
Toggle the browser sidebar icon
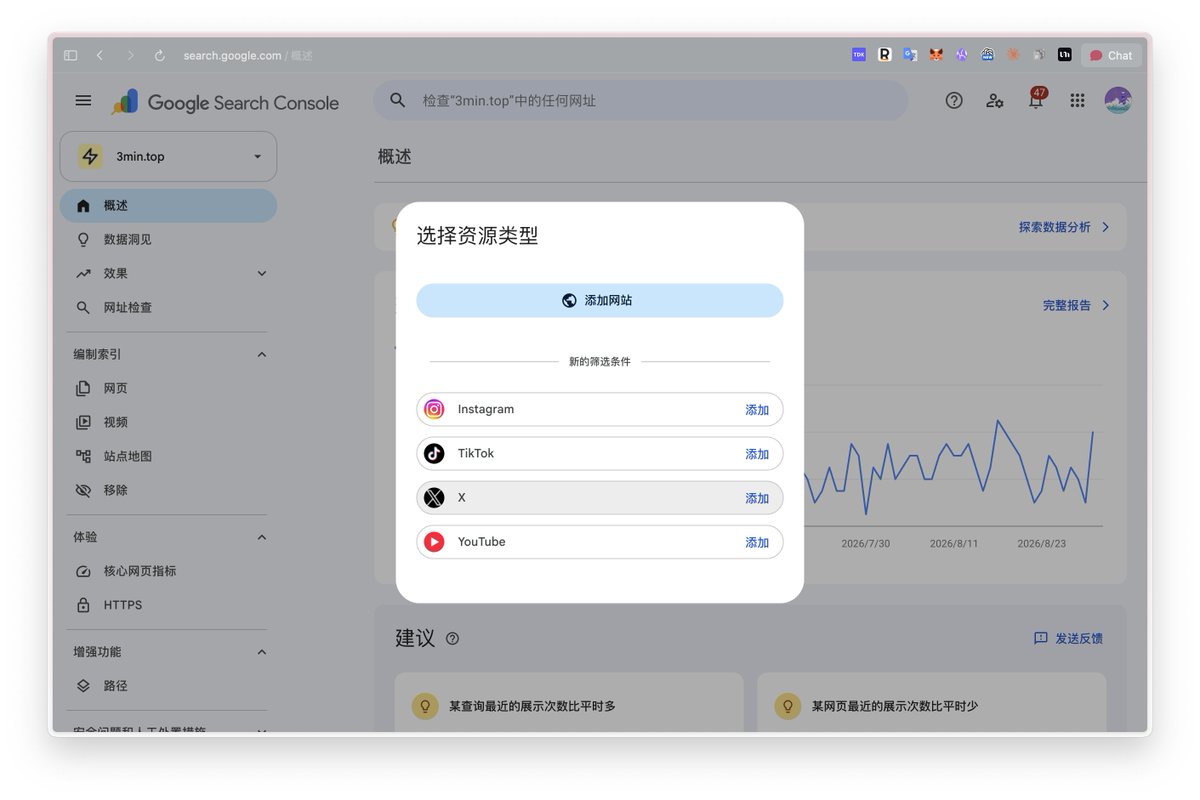click(70, 55)
